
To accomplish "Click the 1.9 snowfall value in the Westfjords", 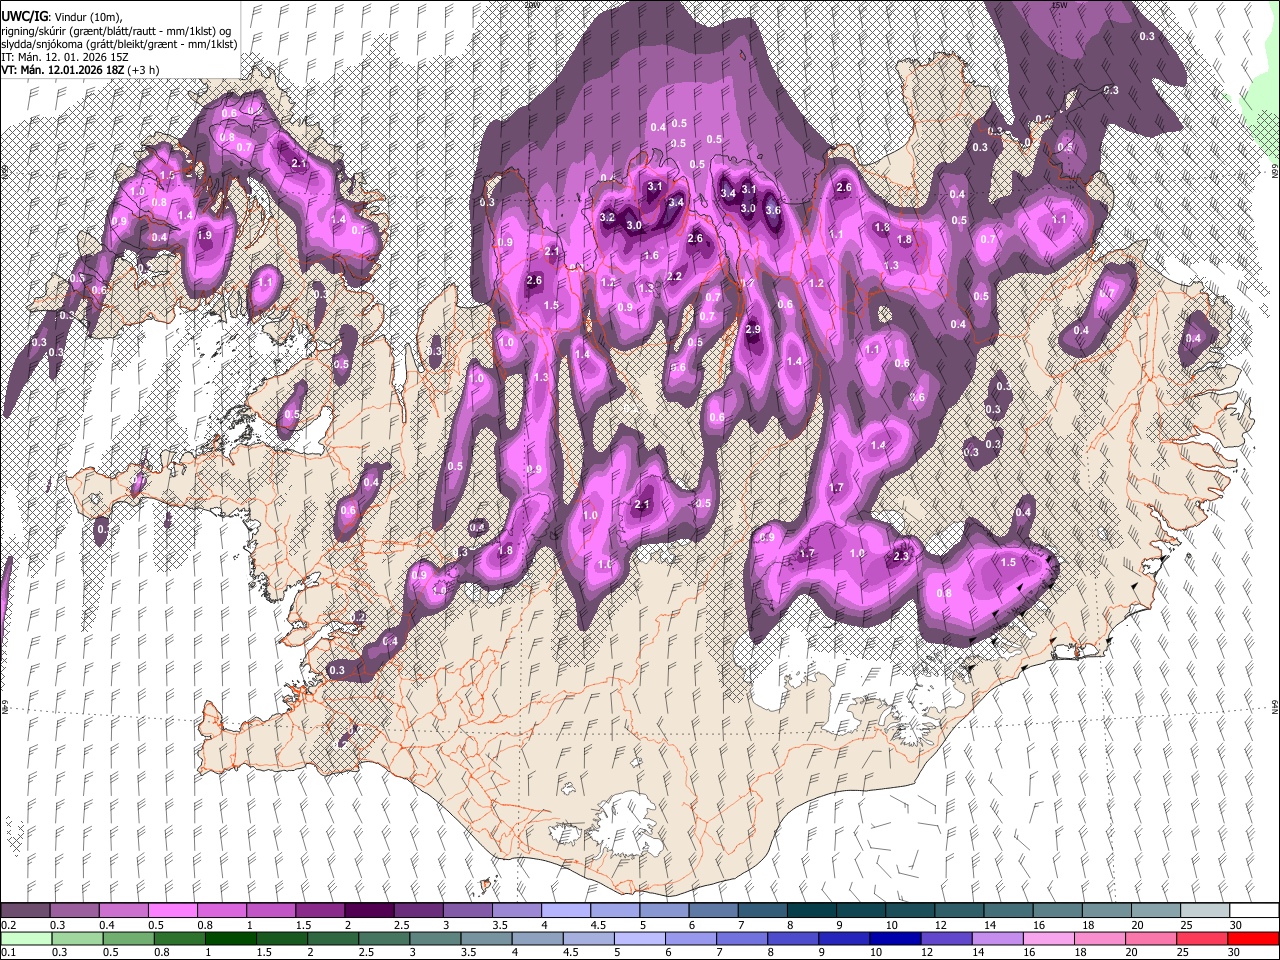I will point(205,235).
